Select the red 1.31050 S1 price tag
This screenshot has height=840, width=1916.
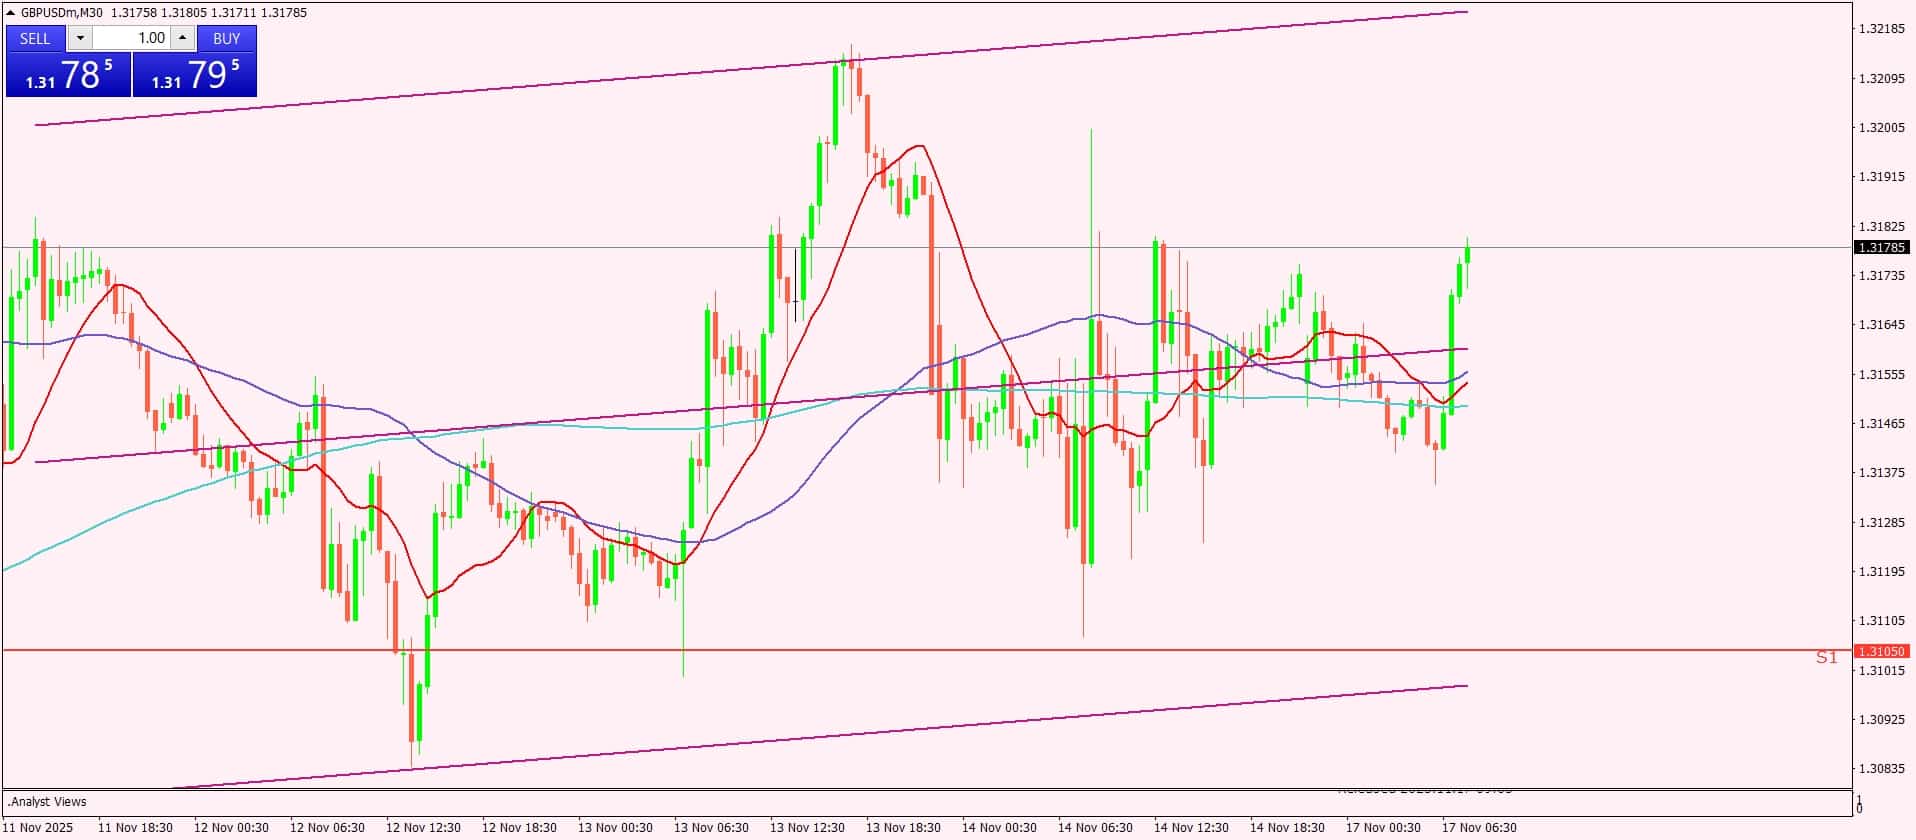pyautogui.click(x=1881, y=651)
